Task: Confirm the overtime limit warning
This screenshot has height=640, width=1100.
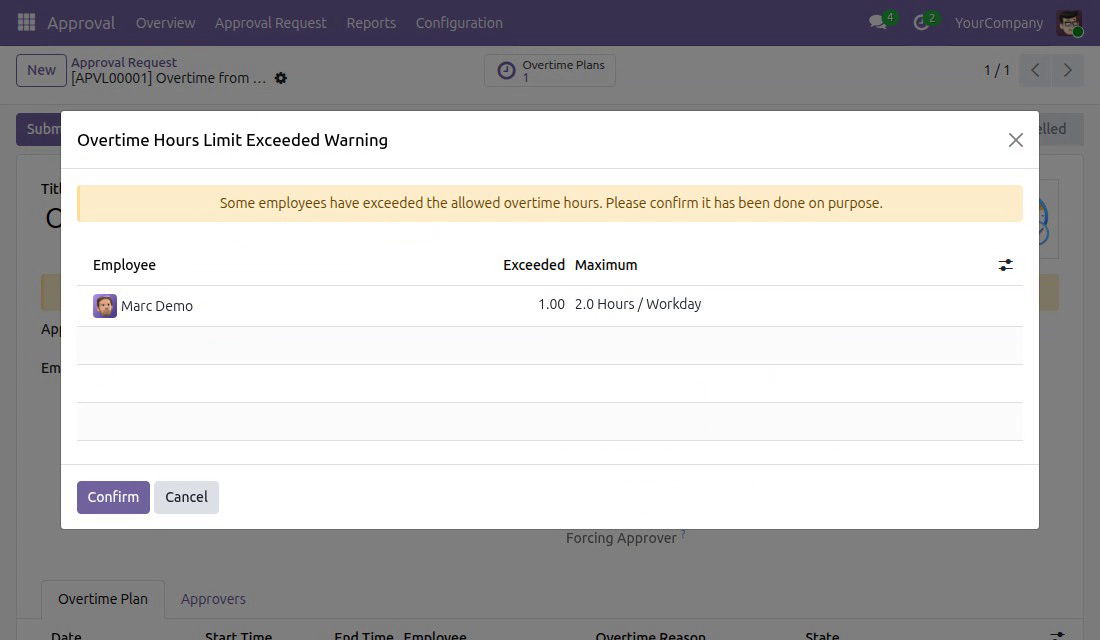Action: click(x=113, y=497)
